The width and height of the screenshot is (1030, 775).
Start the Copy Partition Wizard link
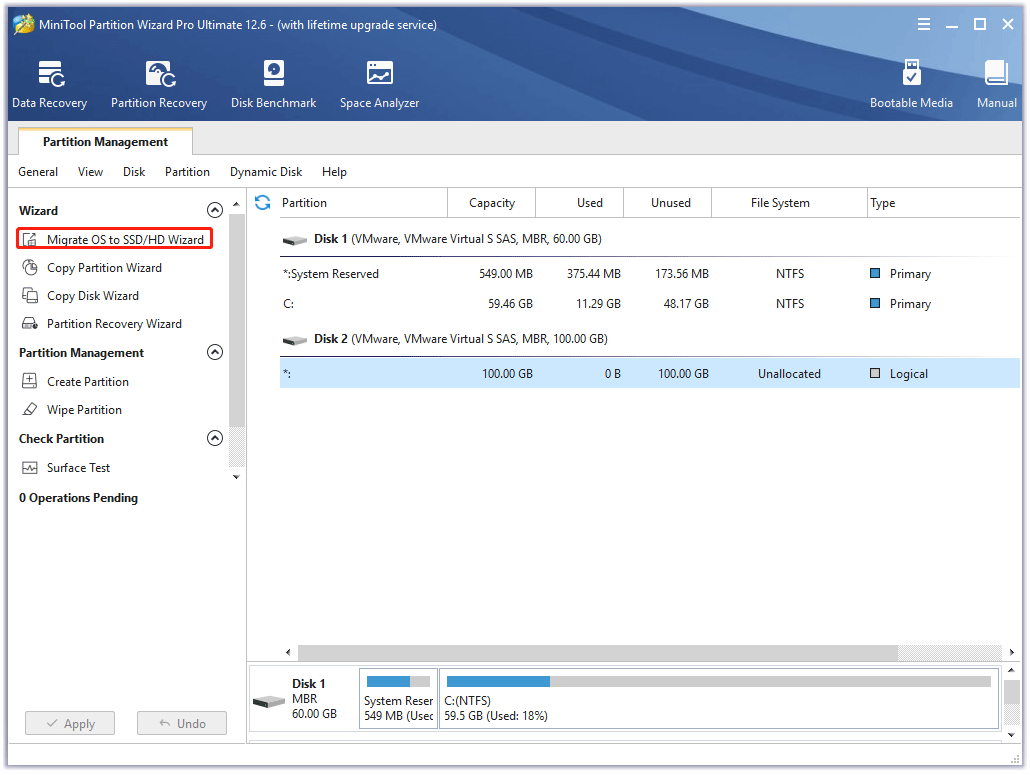pos(104,267)
